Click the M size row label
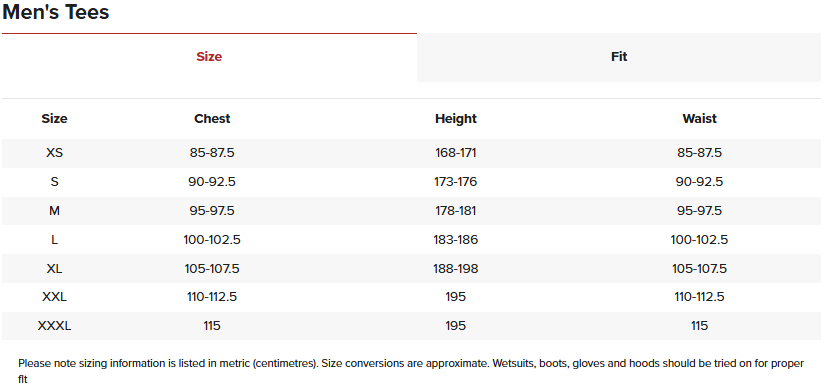Screen dimensions: 835x389 coord(54,210)
